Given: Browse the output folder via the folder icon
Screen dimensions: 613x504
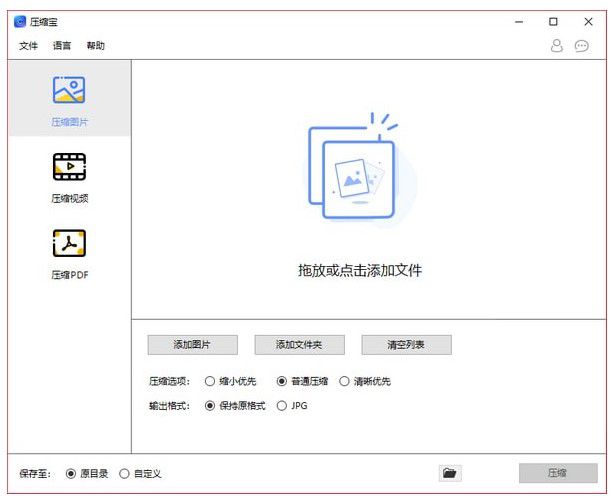Looking at the screenshot, I should point(450,473).
